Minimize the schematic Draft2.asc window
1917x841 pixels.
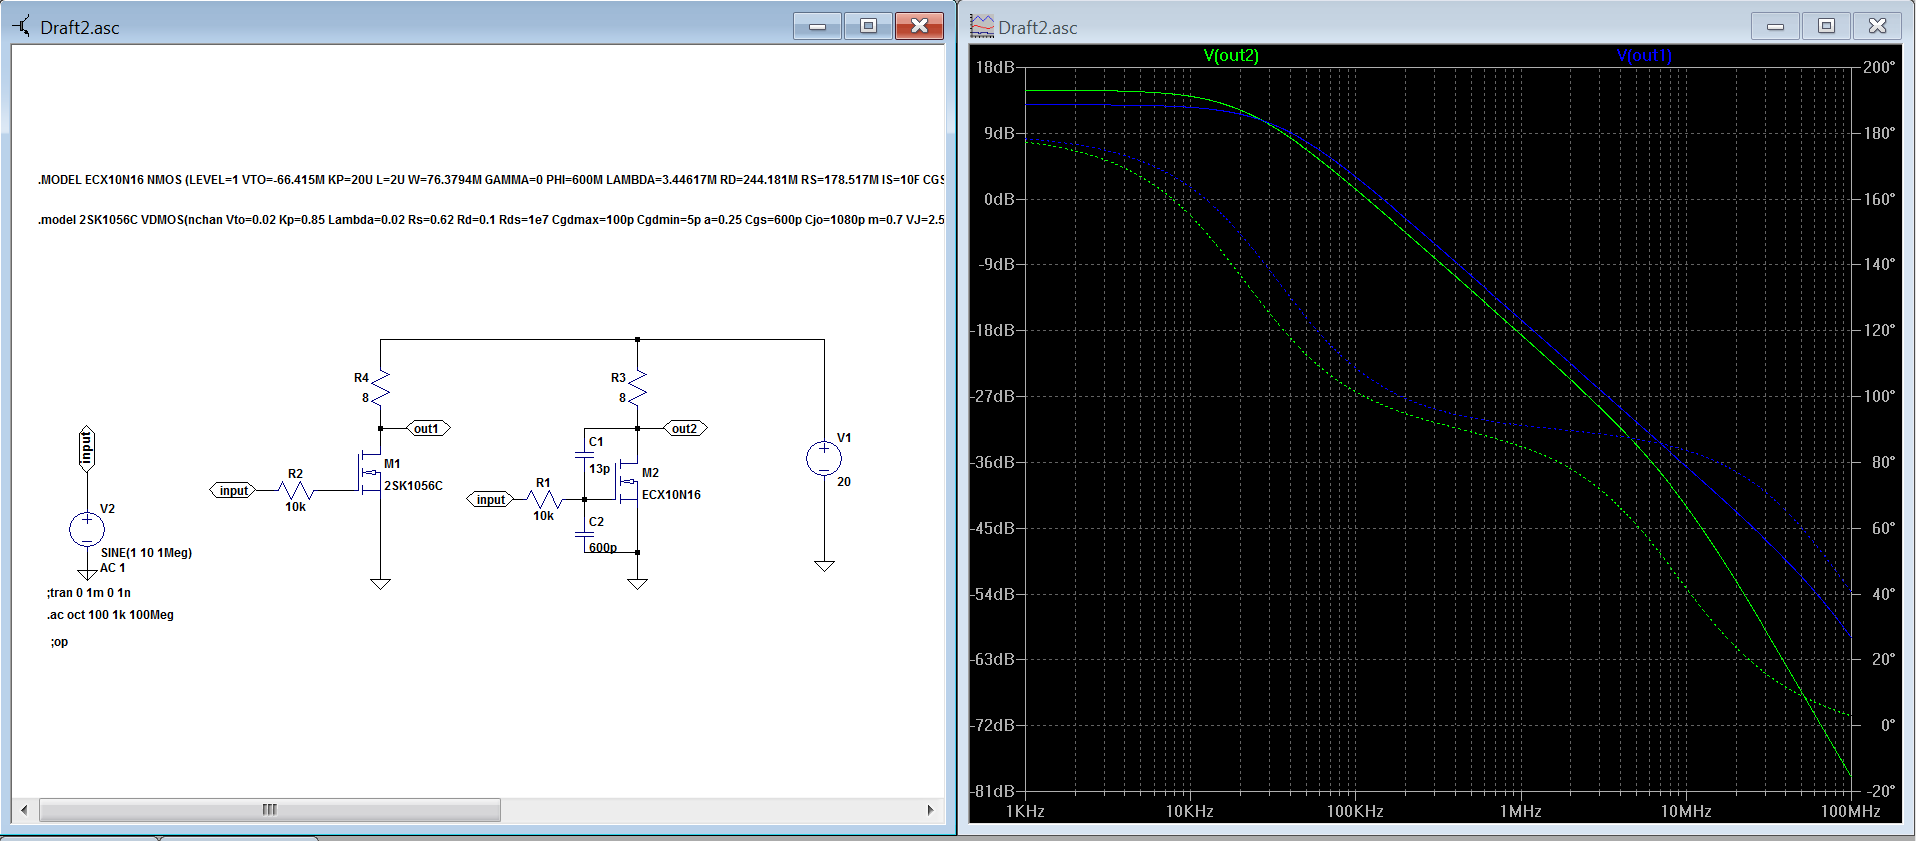pyautogui.click(x=818, y=26)
